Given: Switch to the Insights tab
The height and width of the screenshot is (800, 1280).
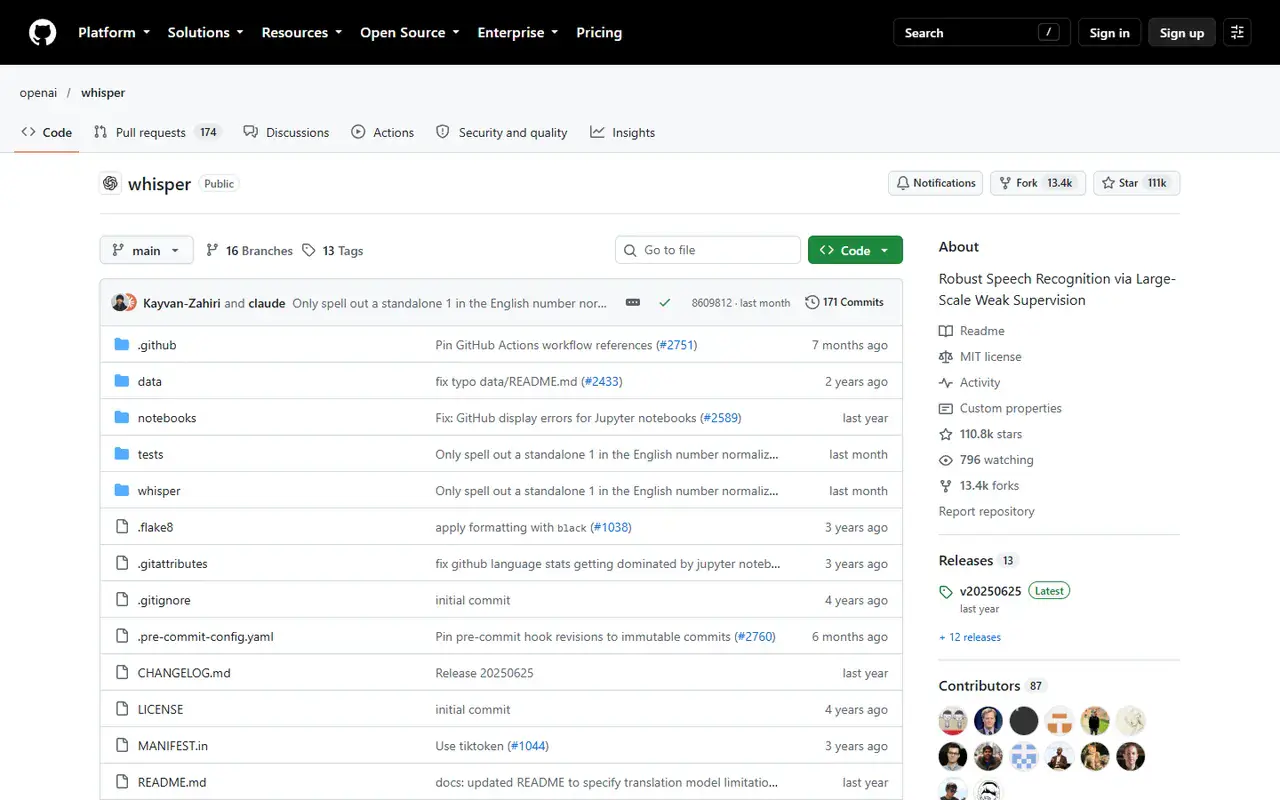Looking at the screenshot, I should (x=622, y=132).
